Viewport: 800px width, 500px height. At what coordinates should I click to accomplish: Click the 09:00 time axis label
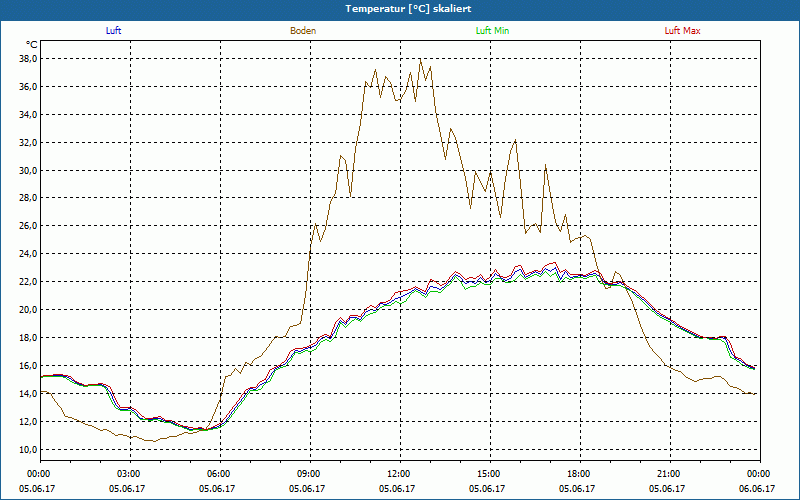(309, 474)
